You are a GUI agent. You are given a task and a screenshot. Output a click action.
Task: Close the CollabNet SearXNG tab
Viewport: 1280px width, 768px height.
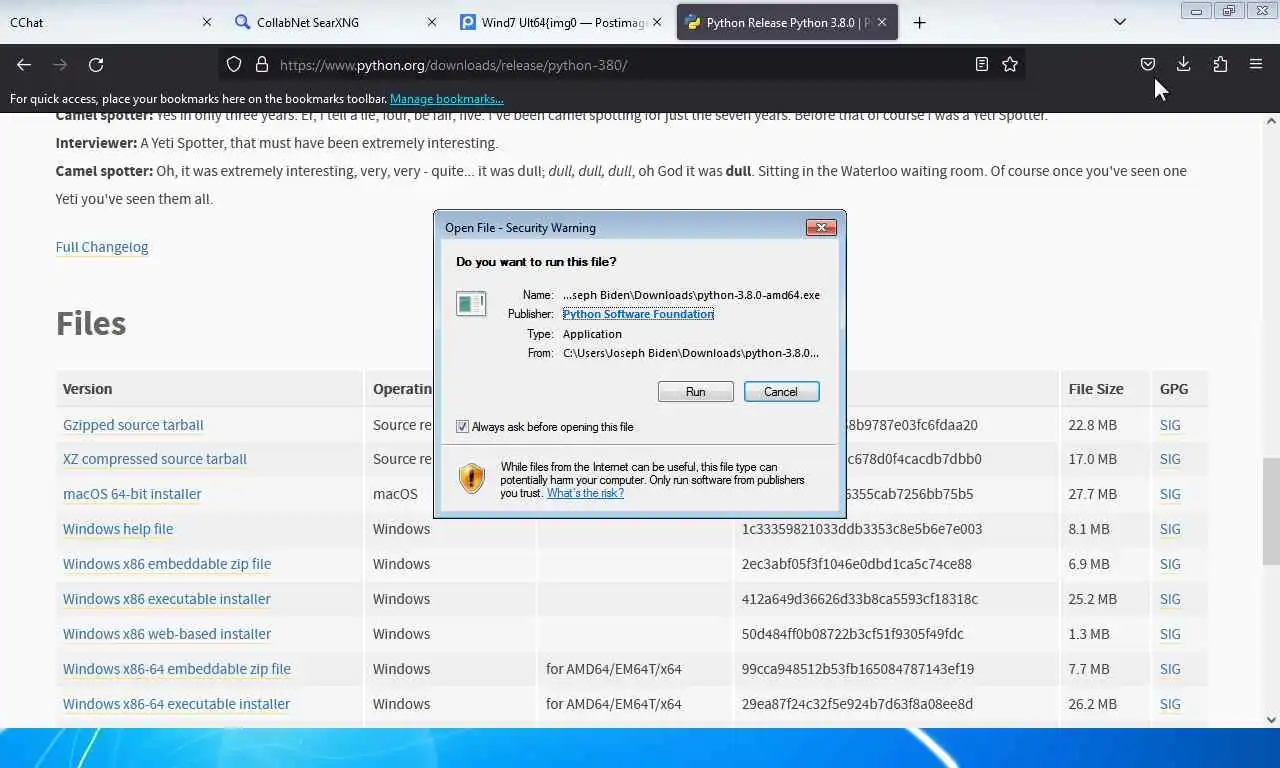(432, 22)
